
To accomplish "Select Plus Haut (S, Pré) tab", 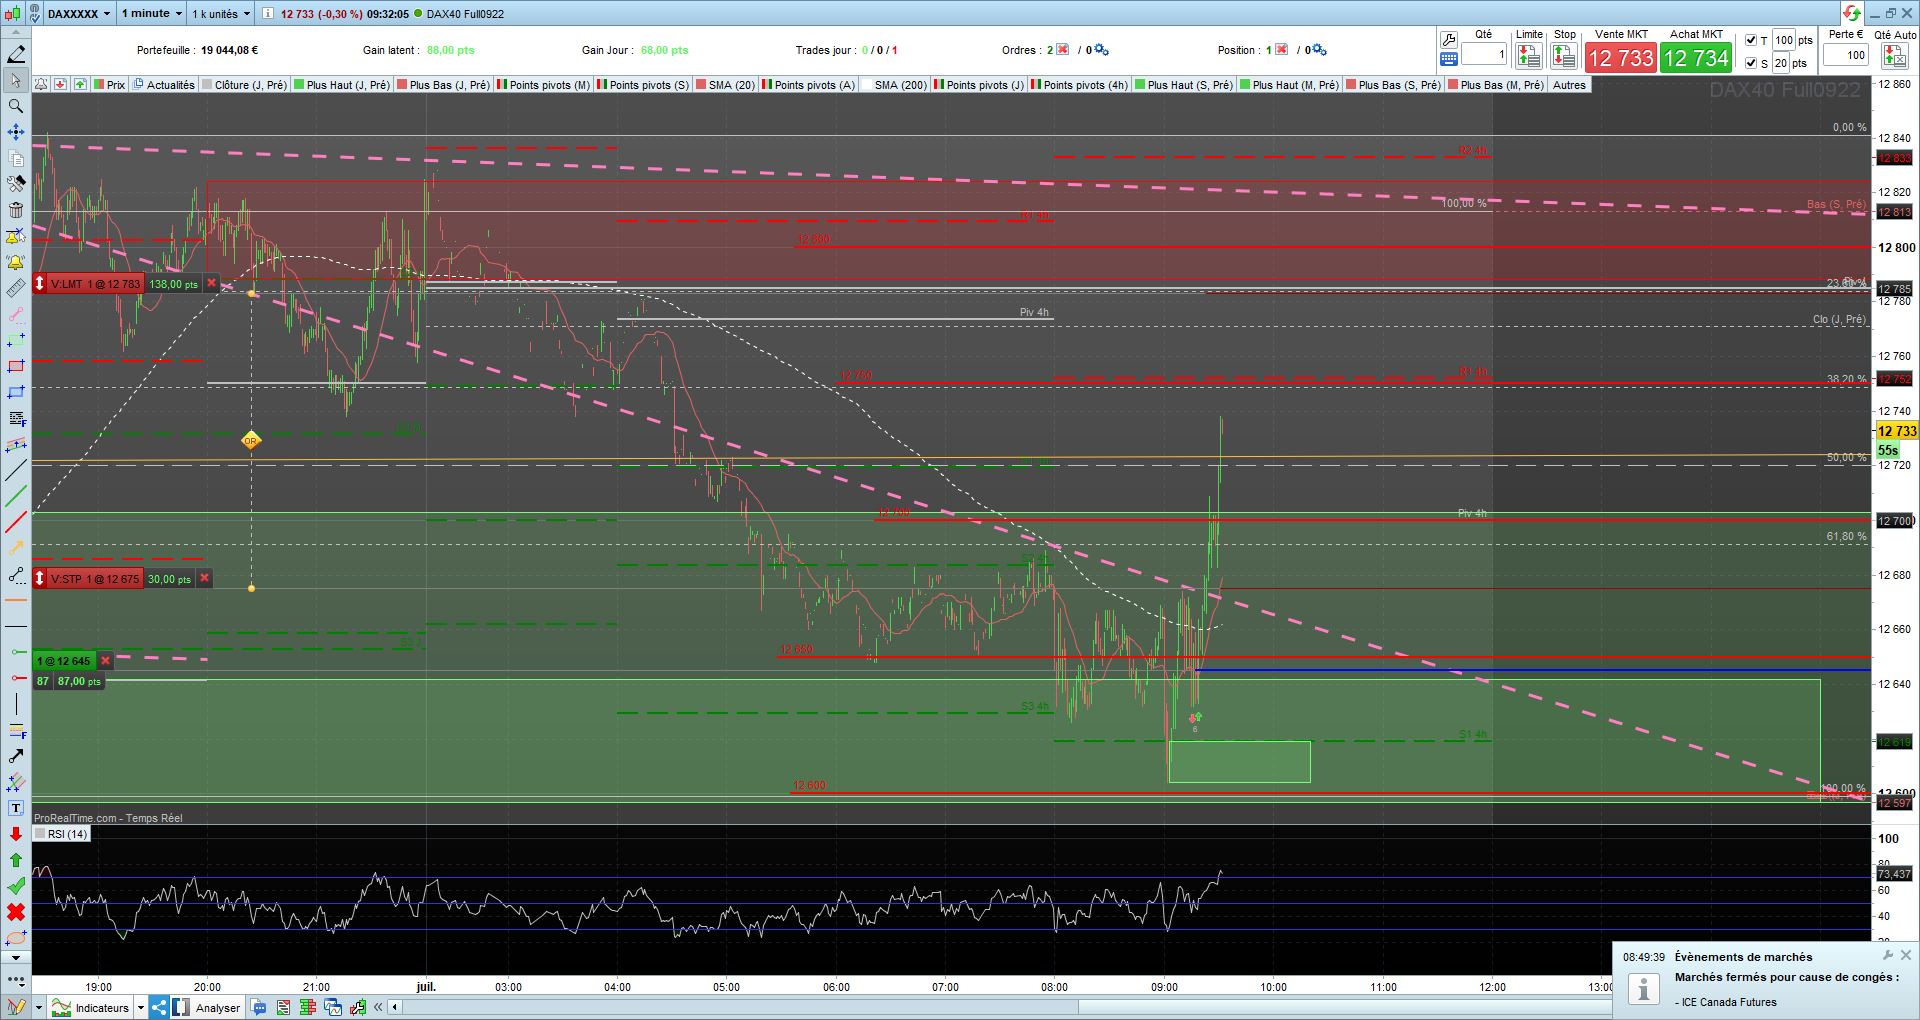I will (x=1185, y=85).
